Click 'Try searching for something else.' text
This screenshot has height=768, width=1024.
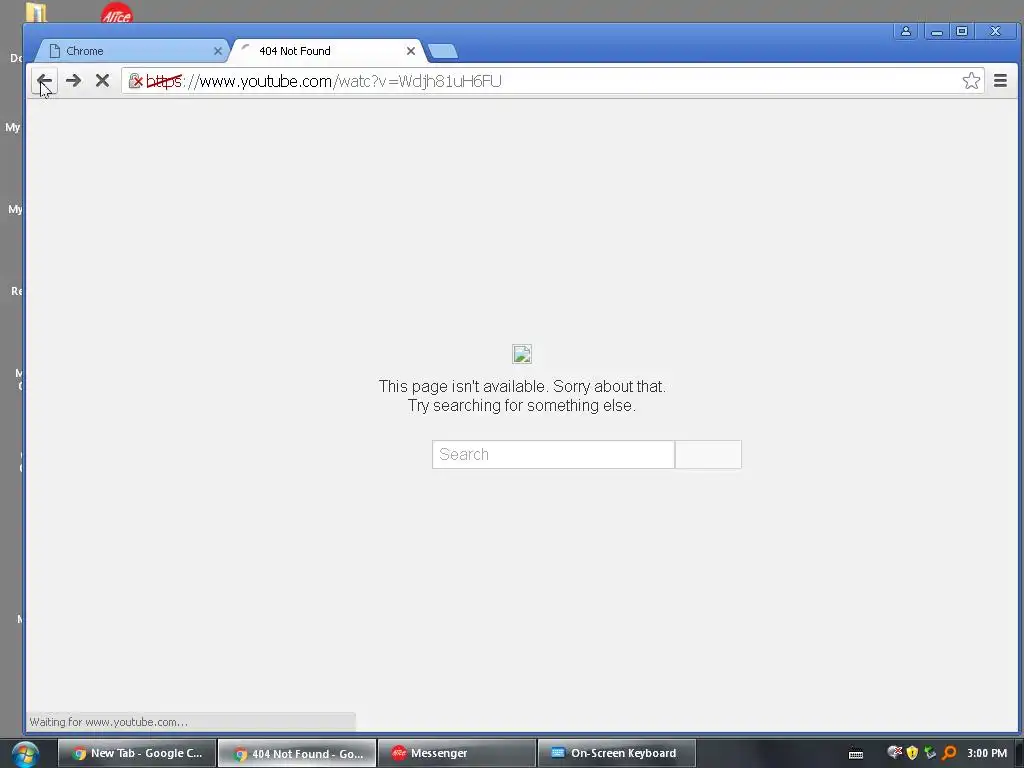522,406
